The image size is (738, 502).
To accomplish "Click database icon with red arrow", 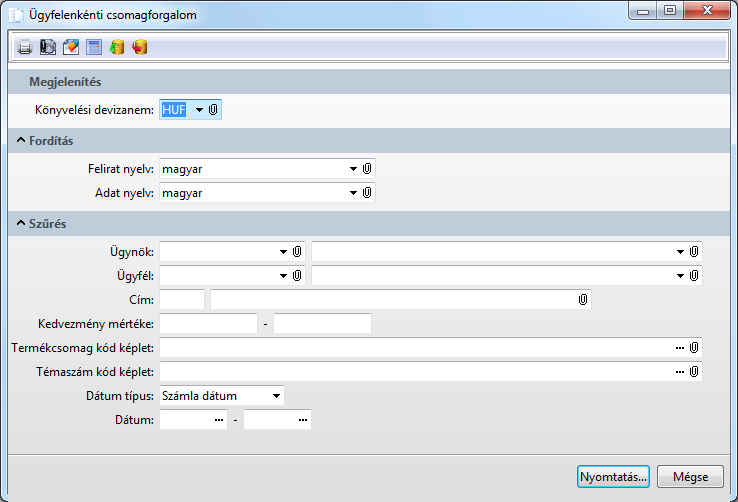I will tap(140, 47).
